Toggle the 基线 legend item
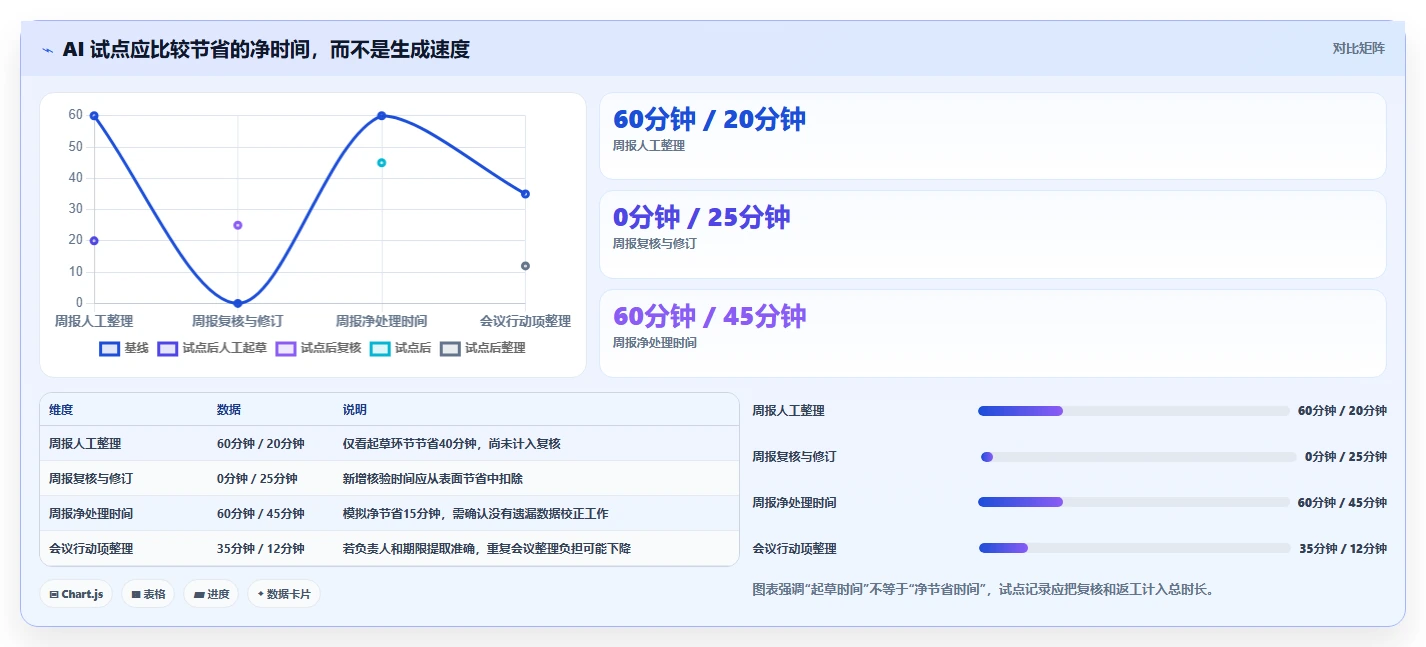The height and width of the screenshot is (647, 1426). point(125,348)
